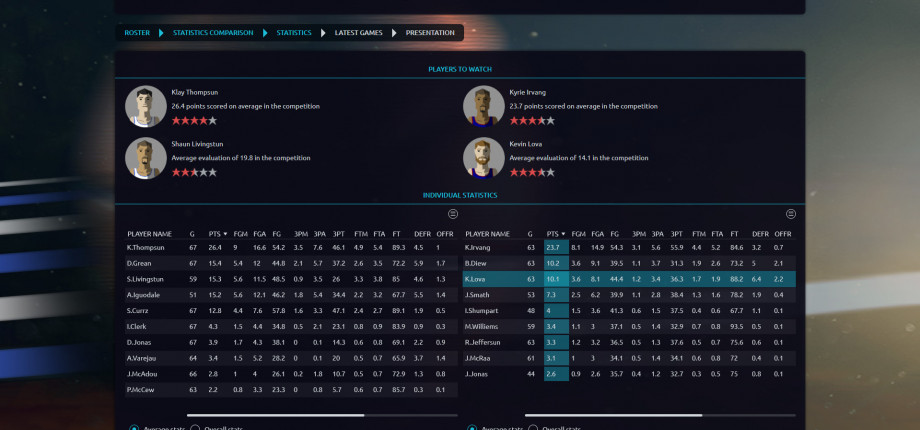Click K.Irvang's 23.7 PTS cell
The height and width of the screenshot is (430, 920).
[x=556, y=248]
